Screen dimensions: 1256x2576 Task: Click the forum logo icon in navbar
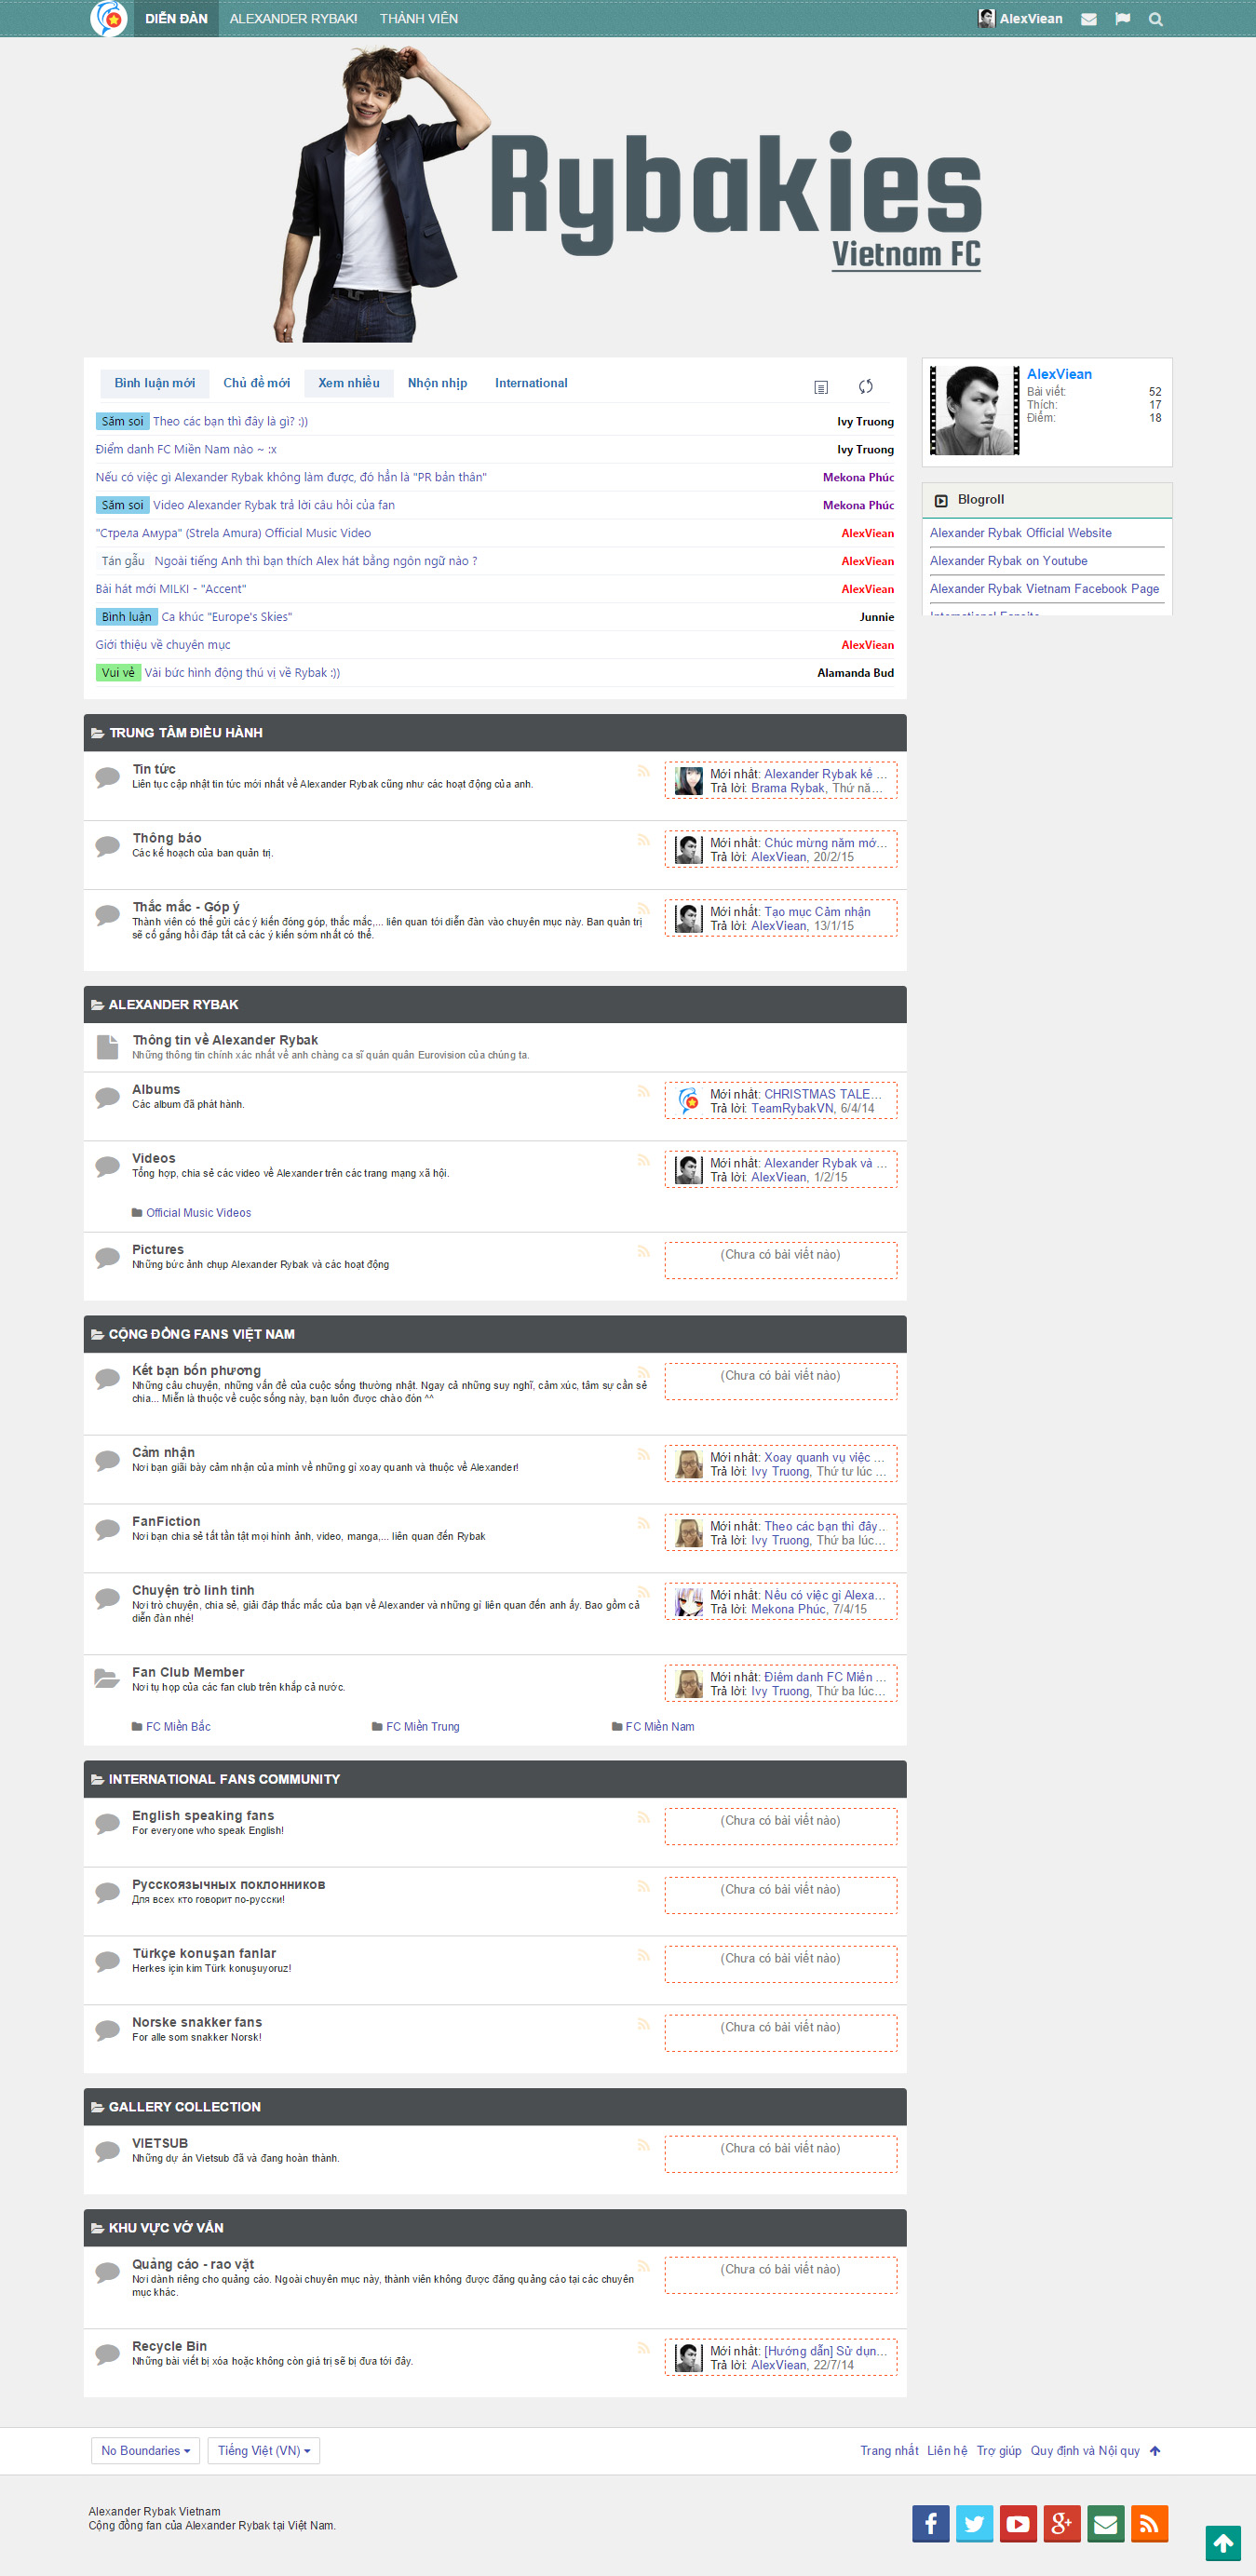[108, 18]
